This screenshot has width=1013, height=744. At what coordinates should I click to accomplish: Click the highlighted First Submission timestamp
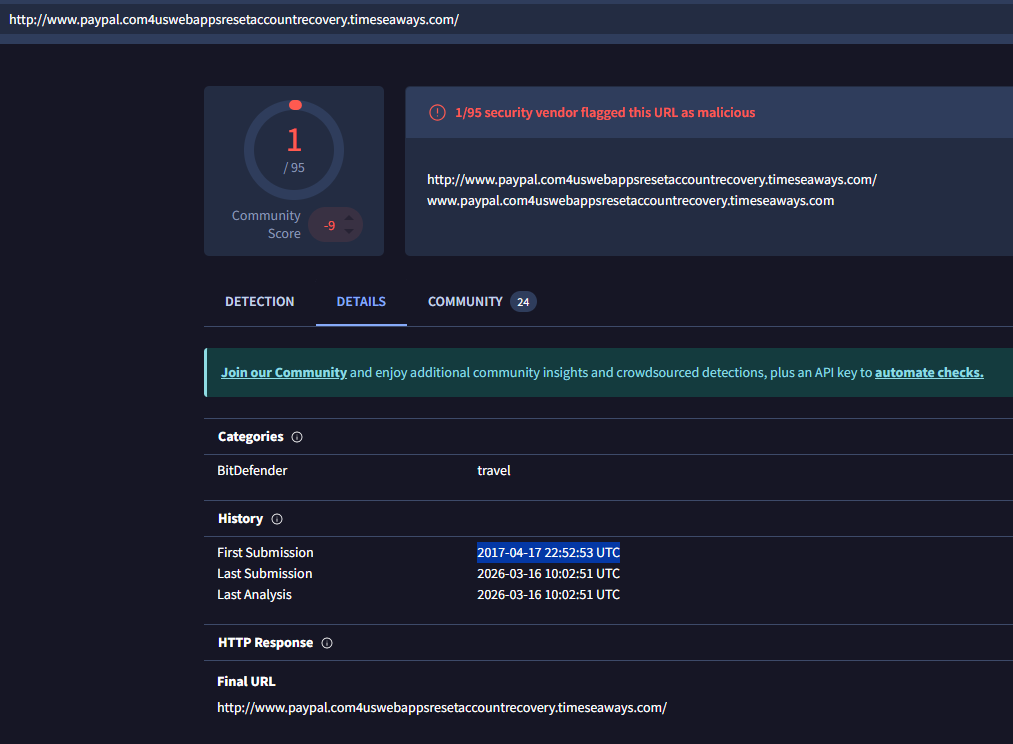point(548,553)
